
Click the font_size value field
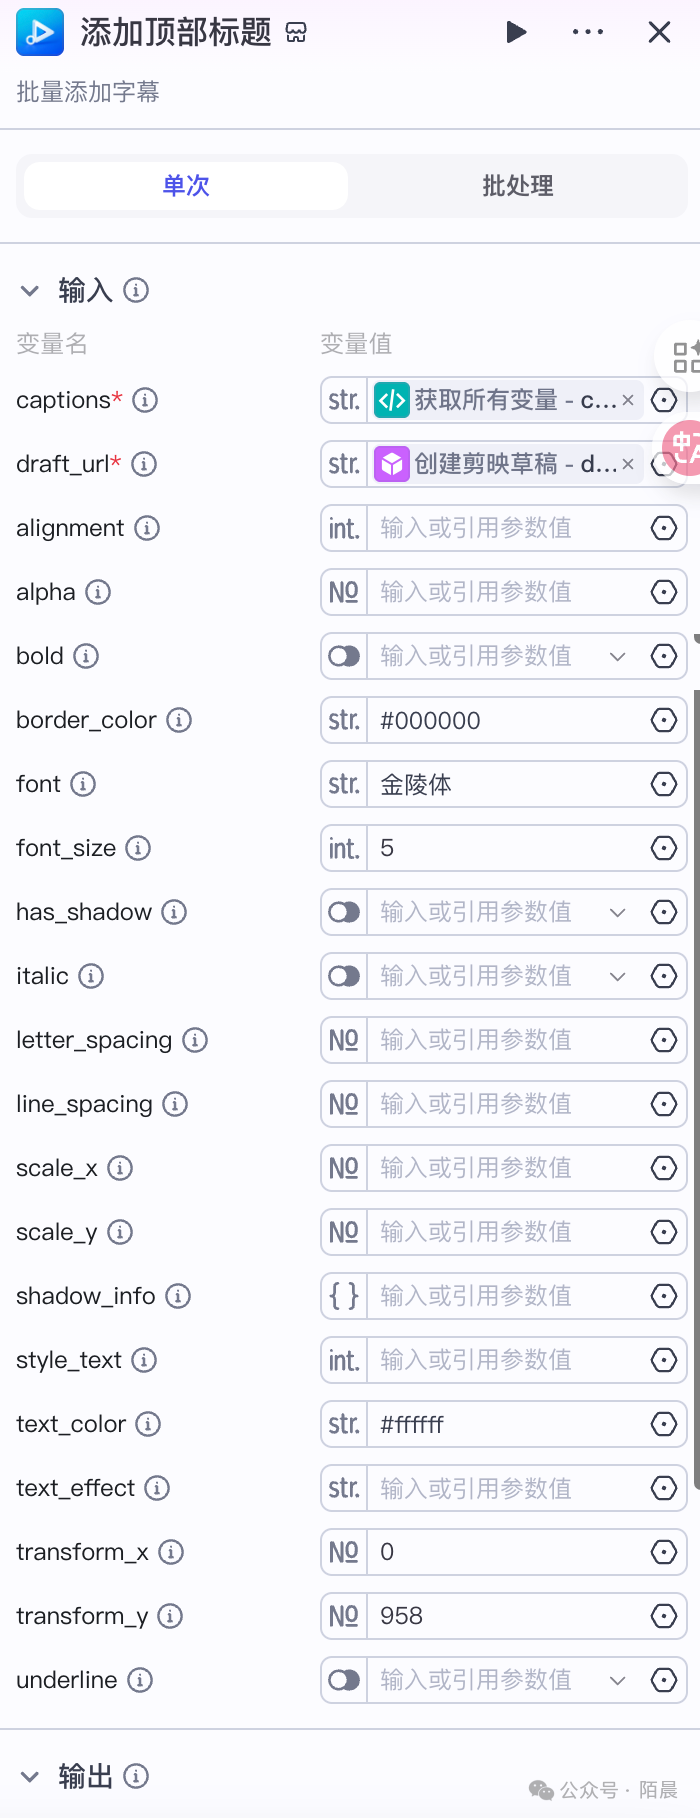point(505,848)
